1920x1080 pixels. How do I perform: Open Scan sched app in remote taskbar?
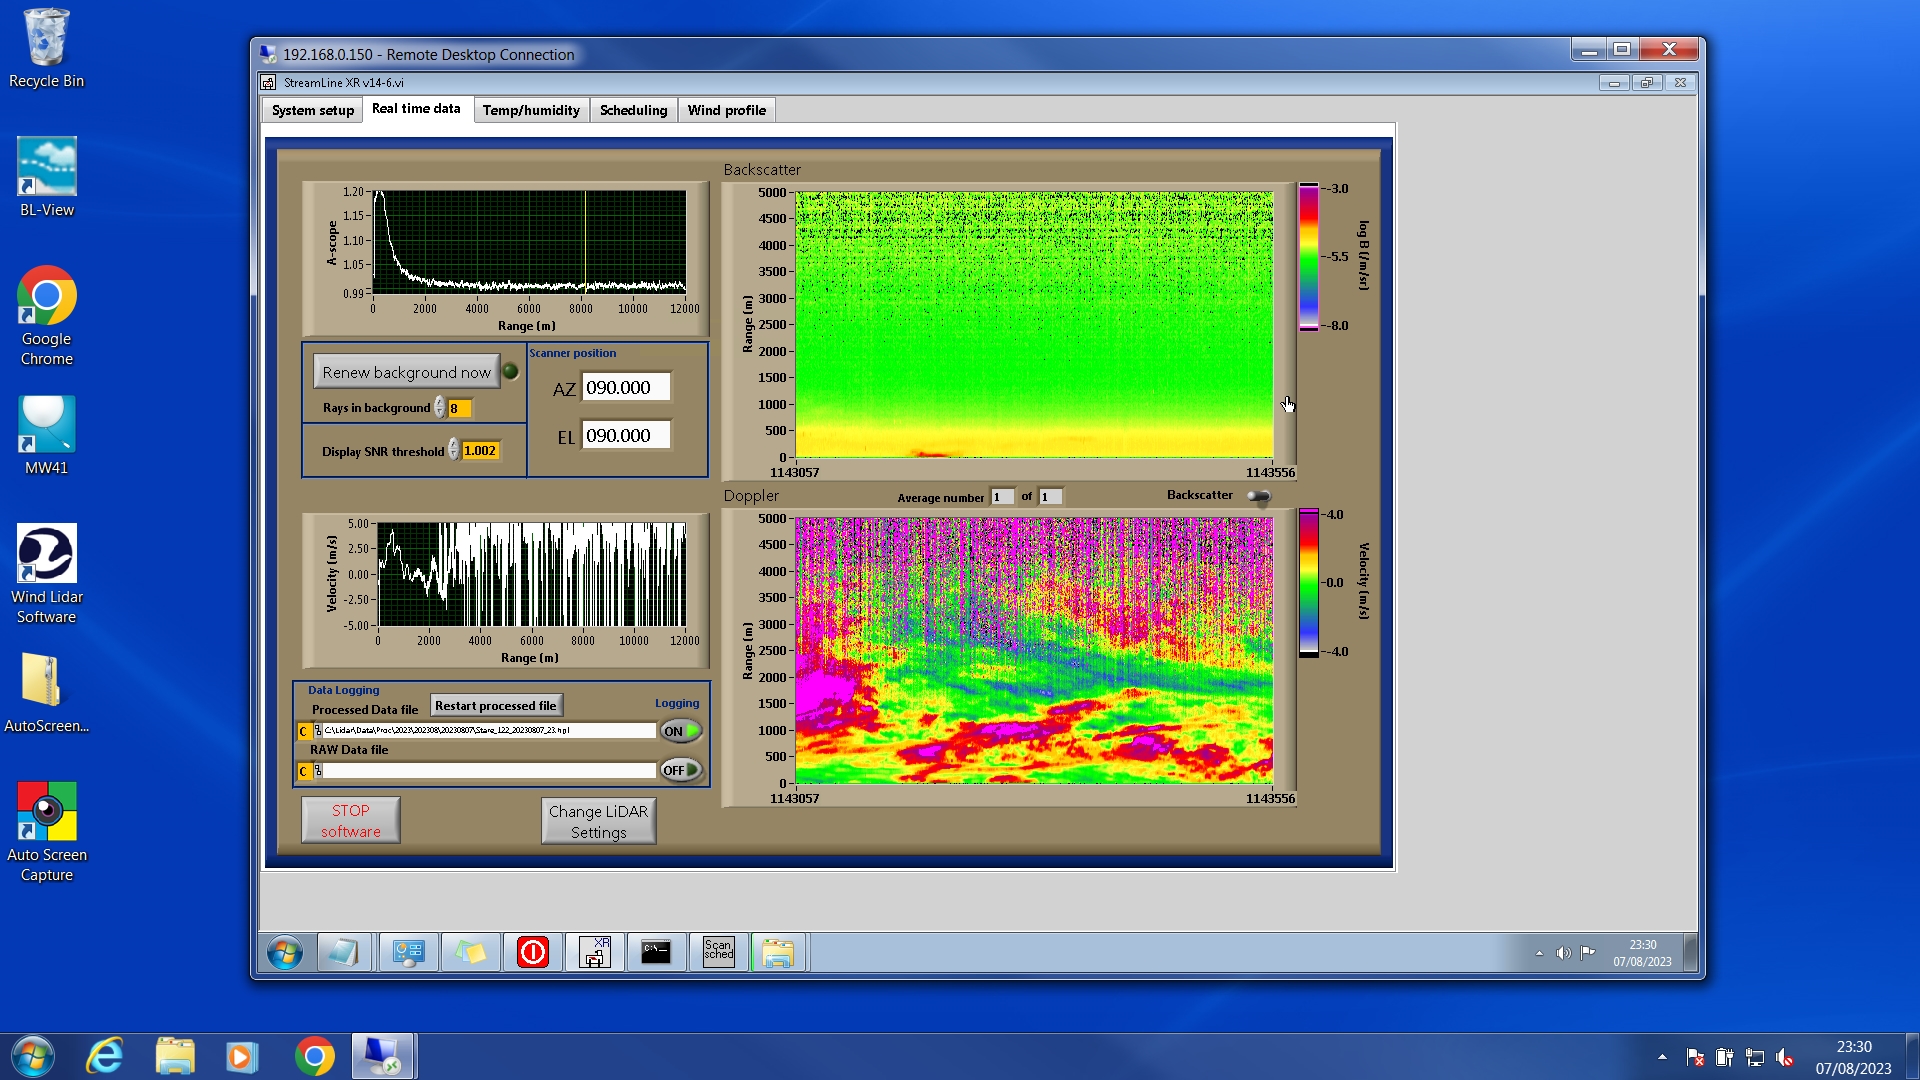point(718,952)
